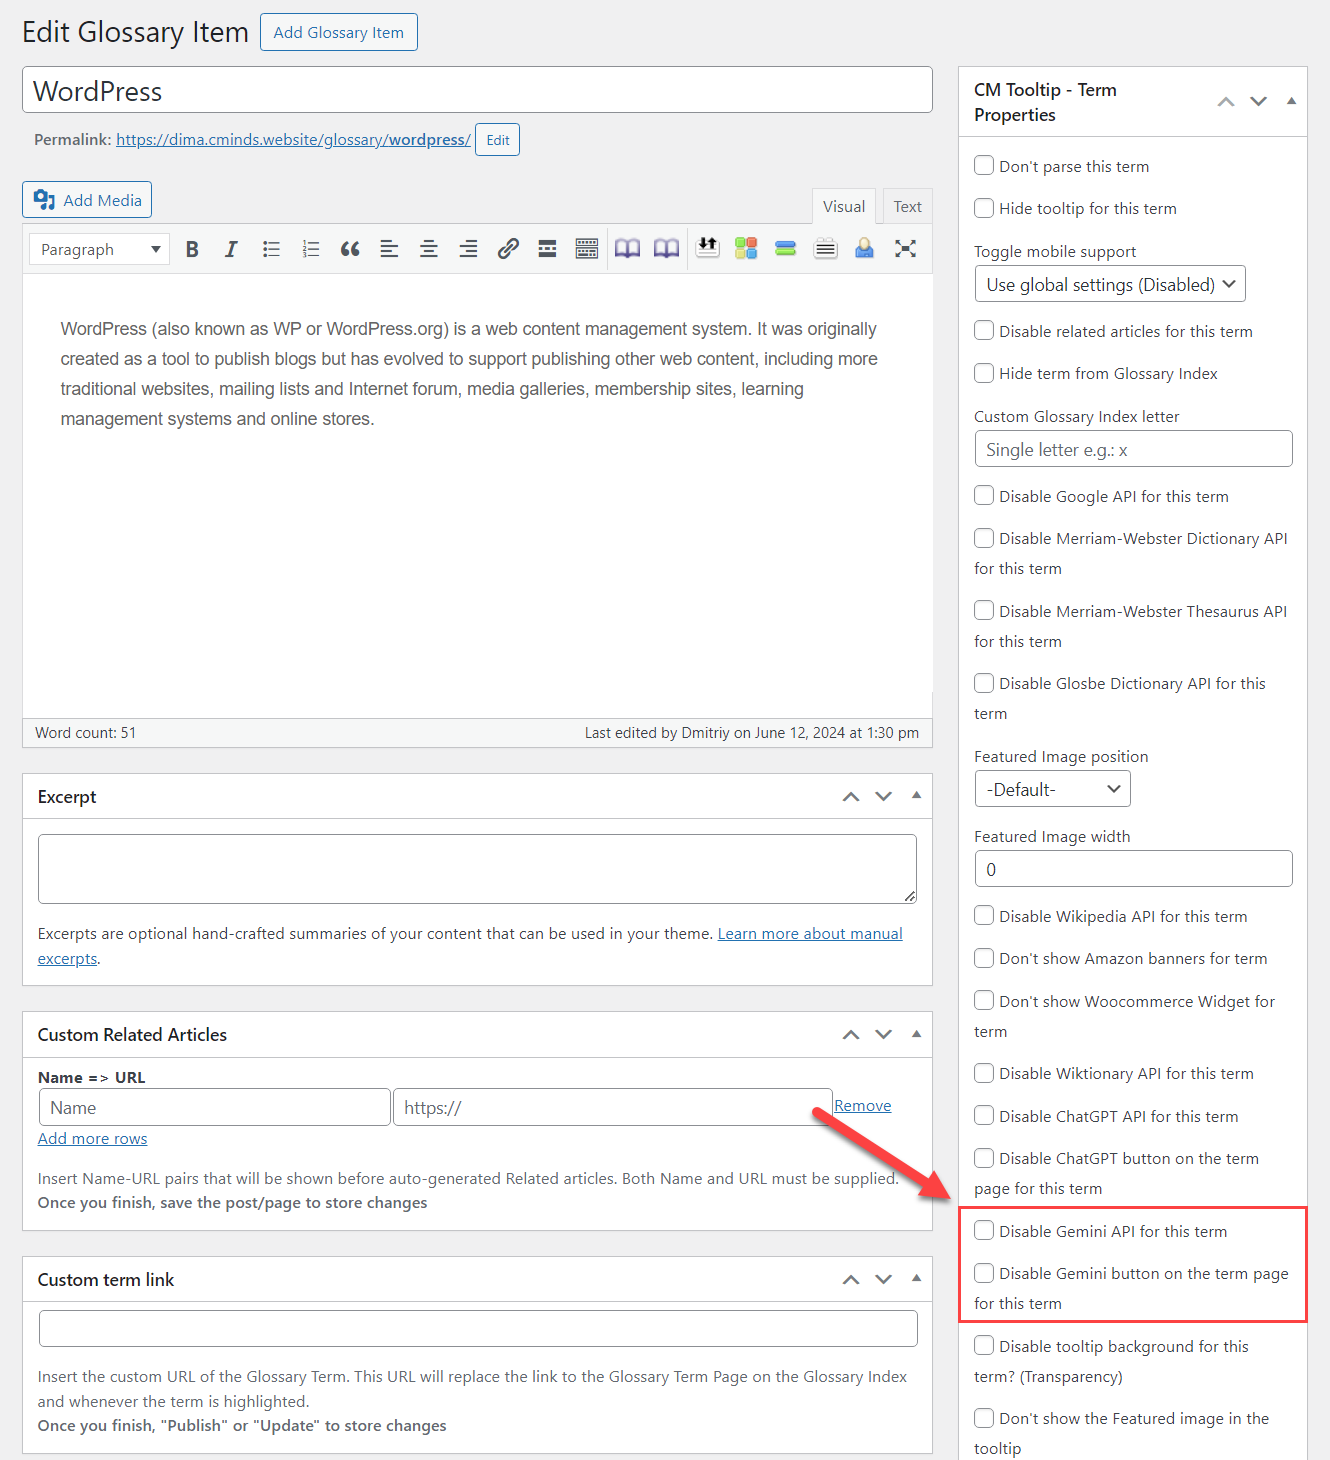Check "Hide term from Glossary Index"

click(x=984, y=372)
